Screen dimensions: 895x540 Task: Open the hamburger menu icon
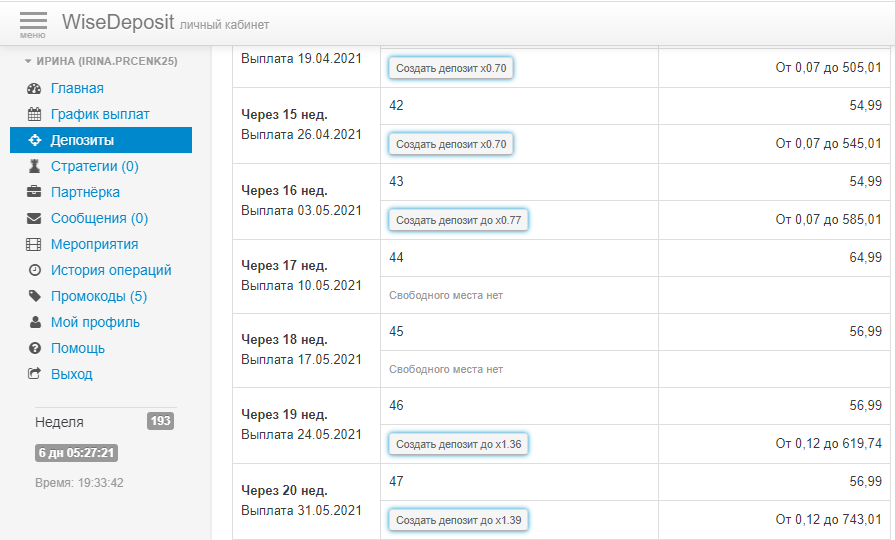tap(33, 23)
